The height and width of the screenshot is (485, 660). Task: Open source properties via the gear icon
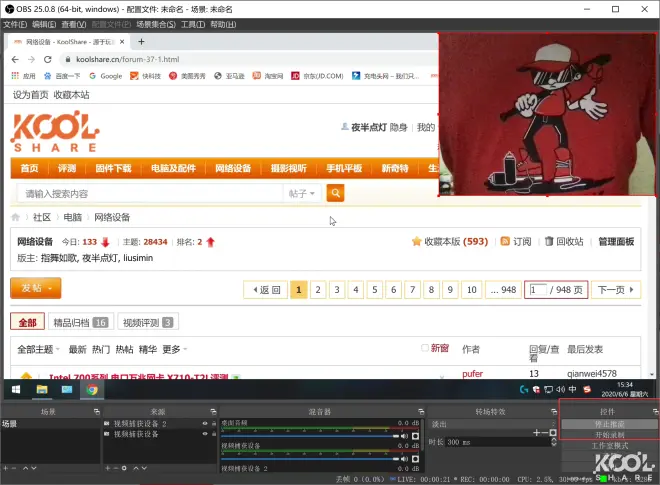click(124, 468)
